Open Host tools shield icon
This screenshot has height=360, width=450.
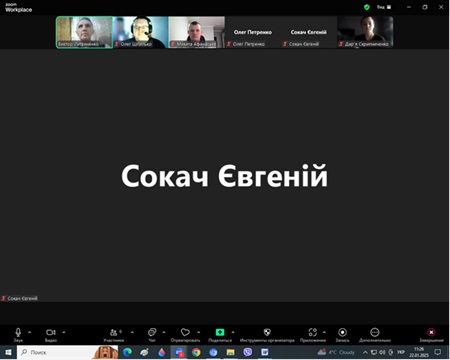coord(267,335)
